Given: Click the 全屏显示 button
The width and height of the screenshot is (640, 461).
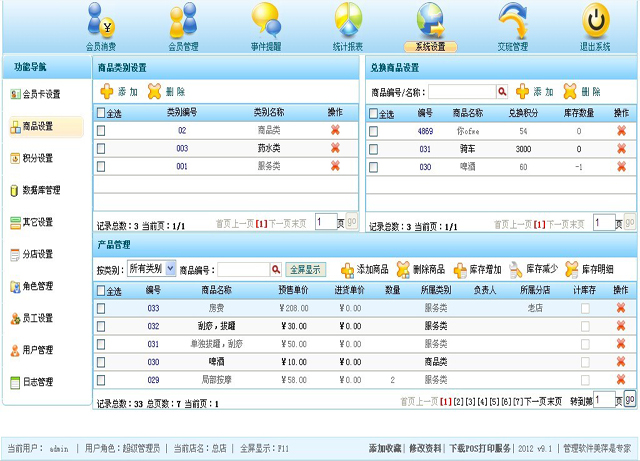Looking at the screenshot, I should 305,269.
